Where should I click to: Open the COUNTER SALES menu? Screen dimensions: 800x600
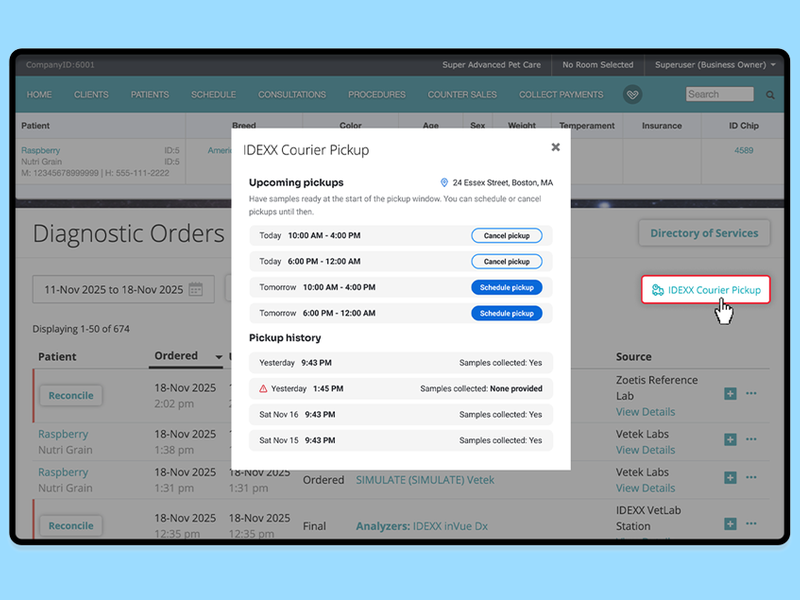[462, 94]
